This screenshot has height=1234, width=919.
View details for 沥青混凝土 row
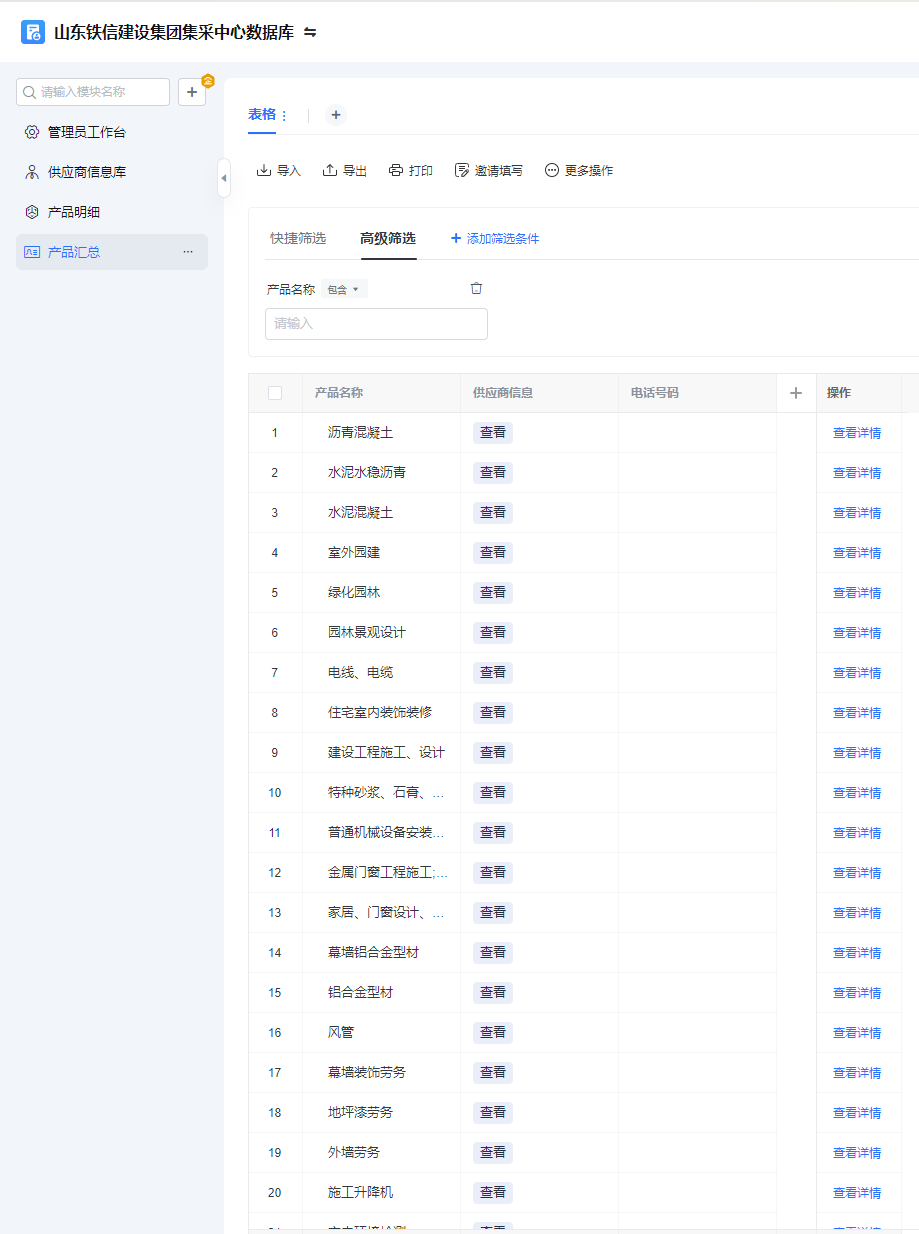click(x=857, y=433)
